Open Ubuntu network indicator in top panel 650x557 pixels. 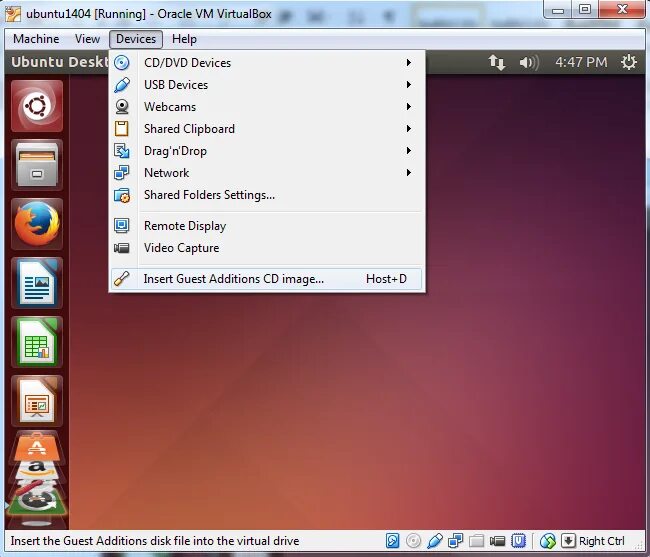(x=497, y=62)
